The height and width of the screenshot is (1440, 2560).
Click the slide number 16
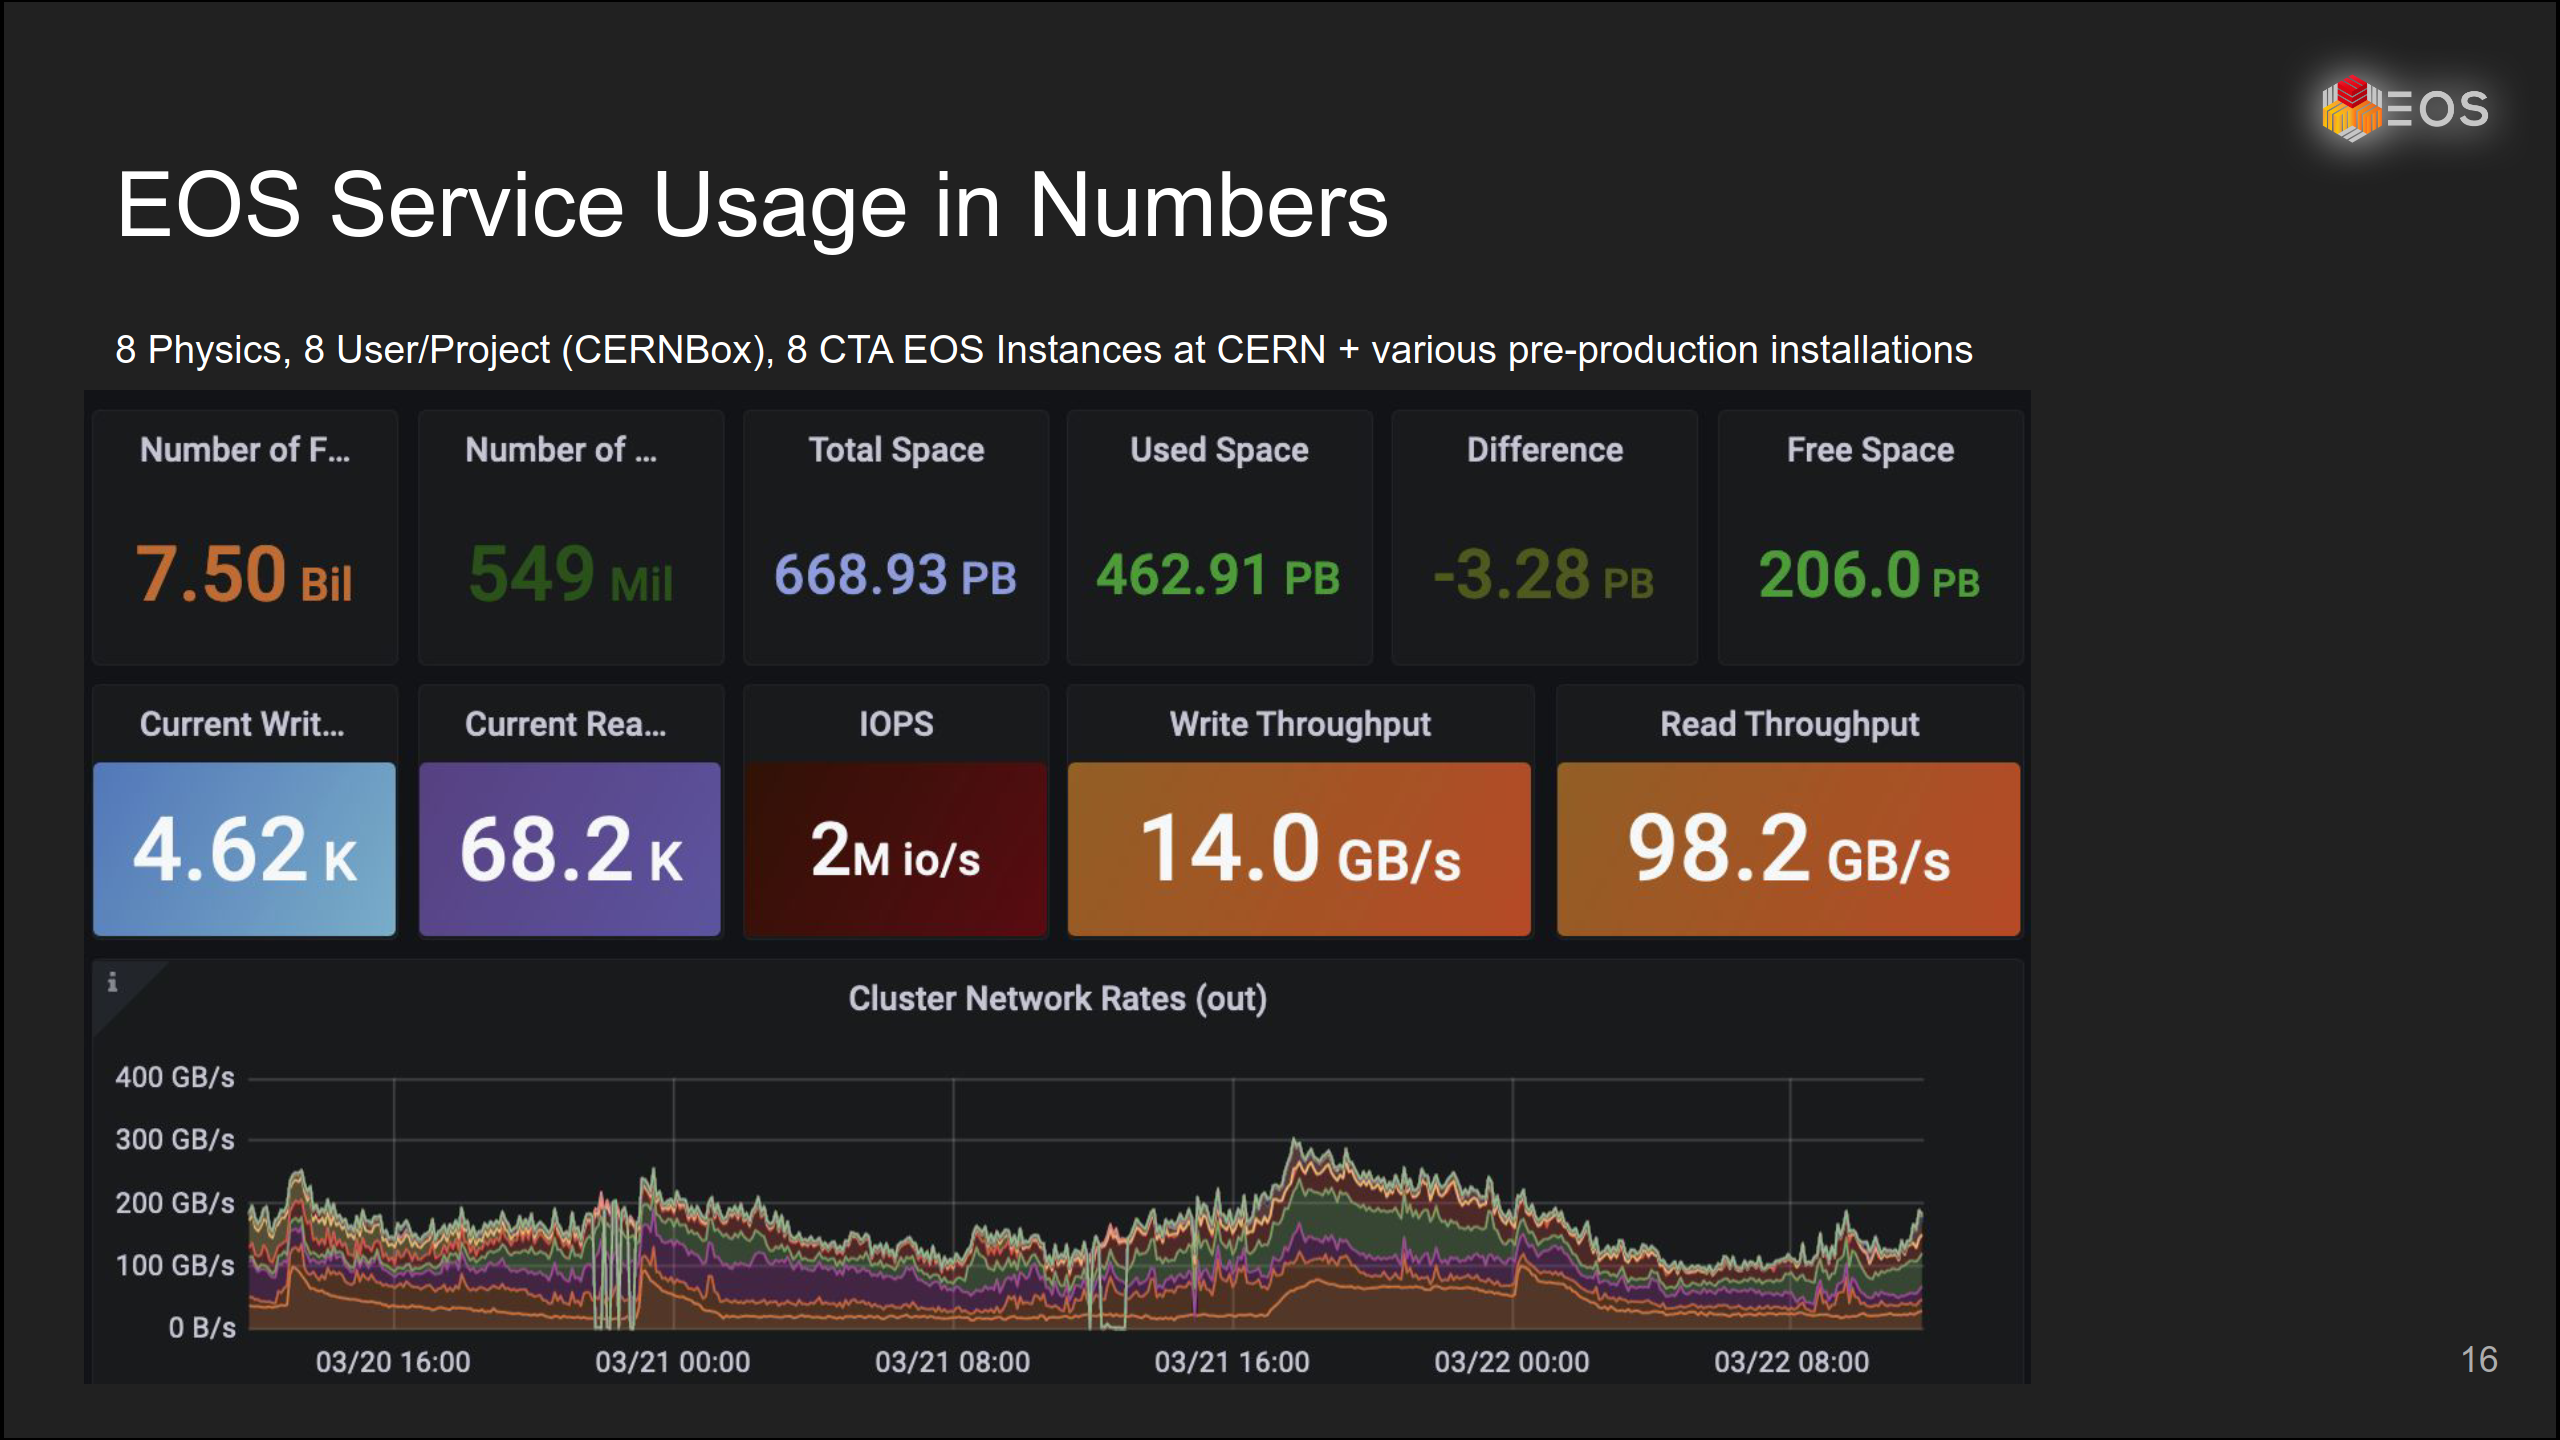[x=2479, y=1360]
